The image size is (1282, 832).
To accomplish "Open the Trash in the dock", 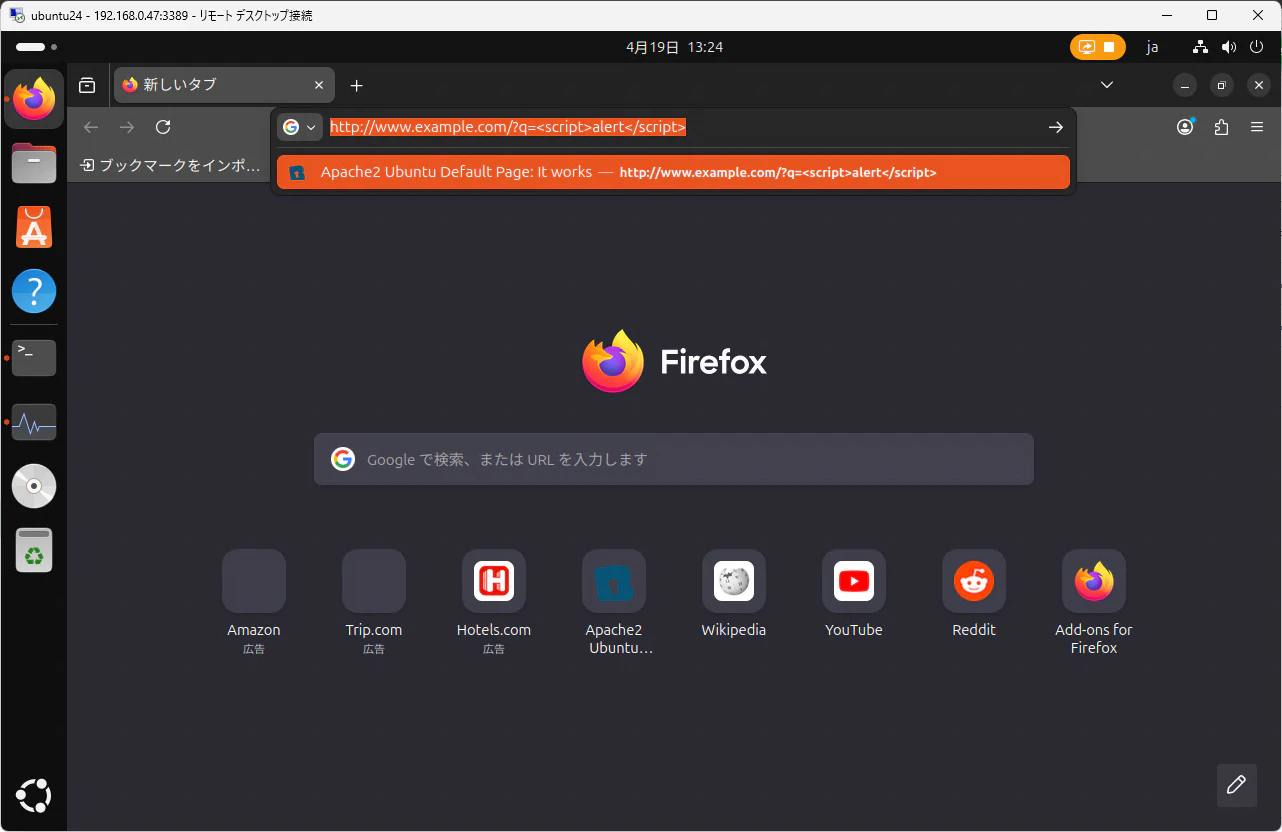I will 34,551.
